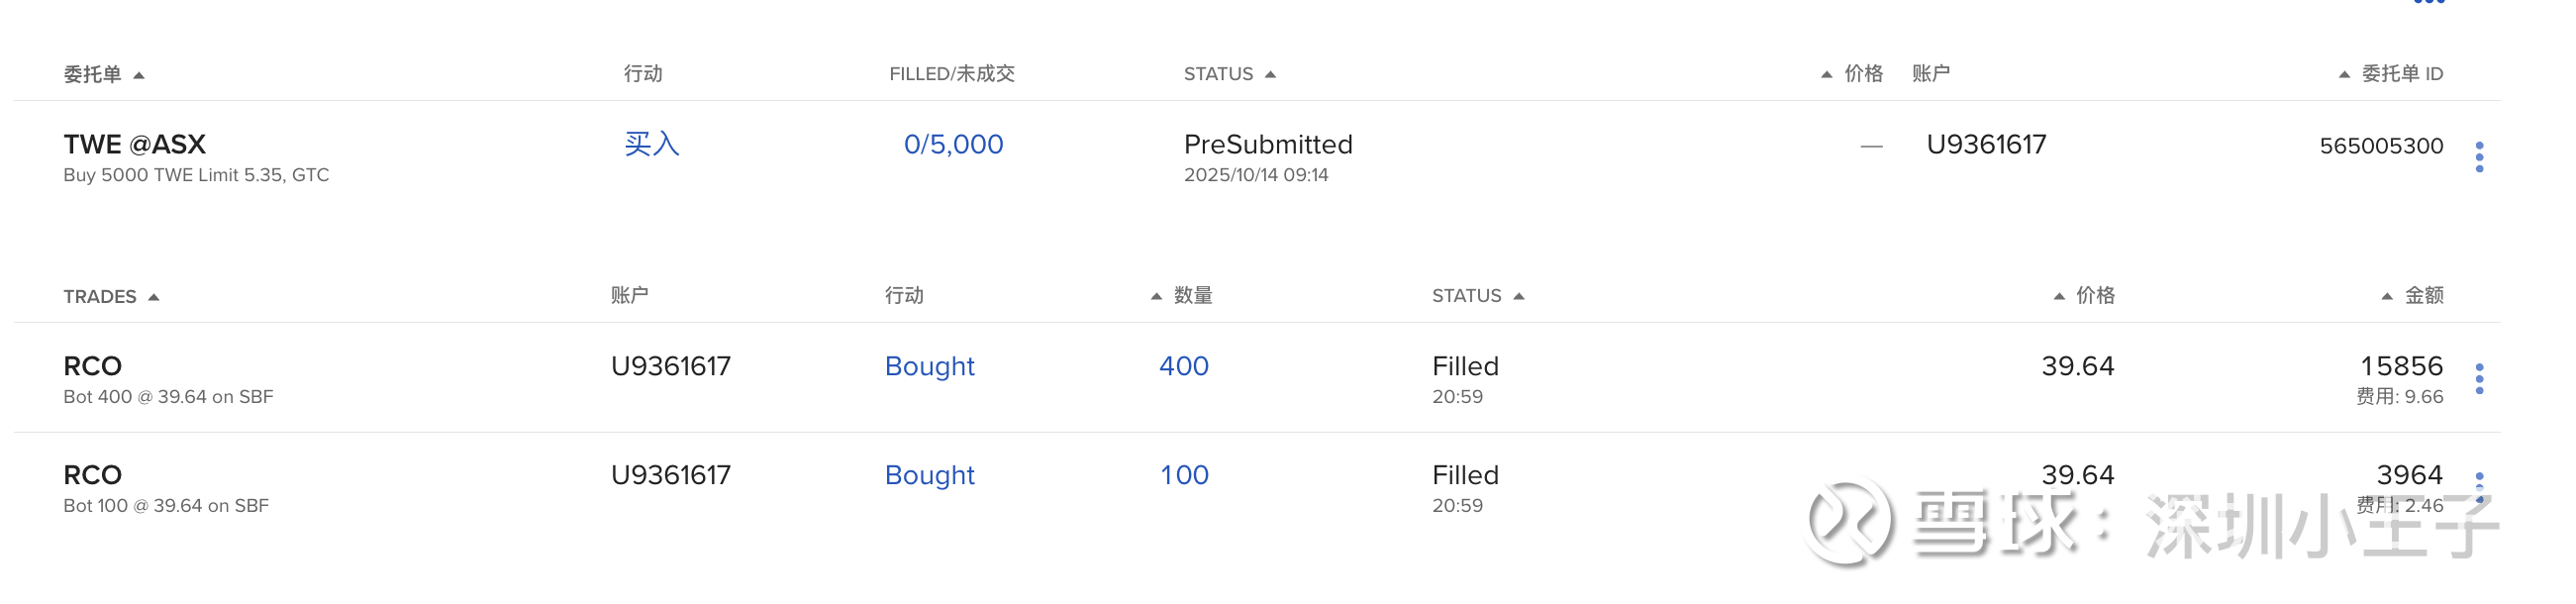Open the RCO 400 trade options menu
The height and width of the screenshot is (604, 2576).
2478,379
